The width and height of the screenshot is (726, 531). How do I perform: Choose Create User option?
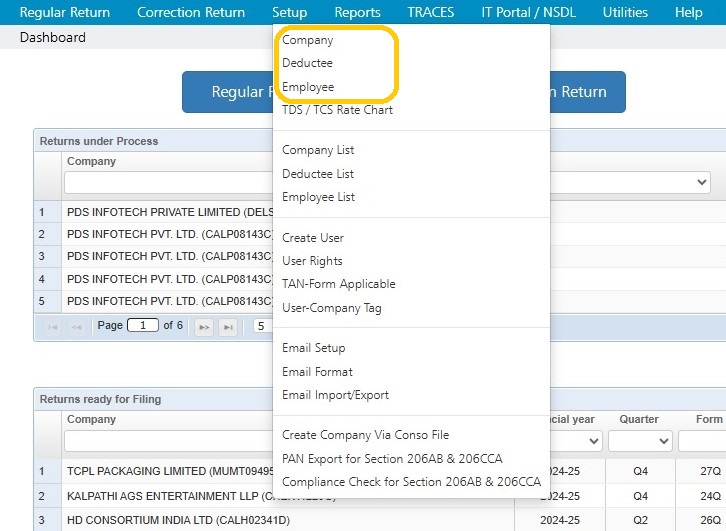click(x=313, y=237)
